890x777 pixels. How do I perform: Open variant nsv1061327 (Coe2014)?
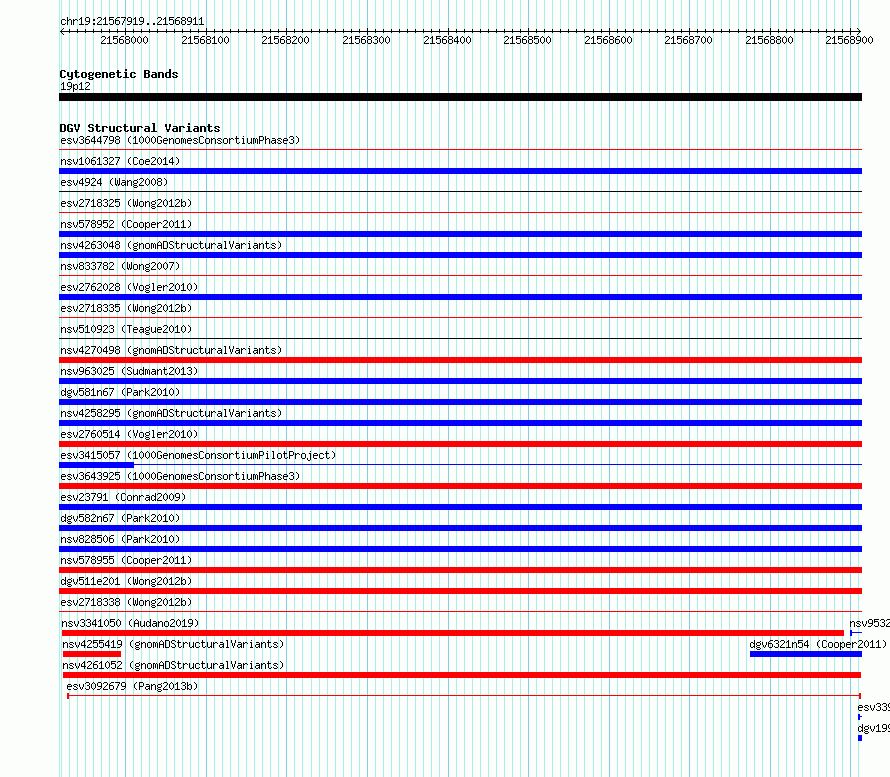120,161
